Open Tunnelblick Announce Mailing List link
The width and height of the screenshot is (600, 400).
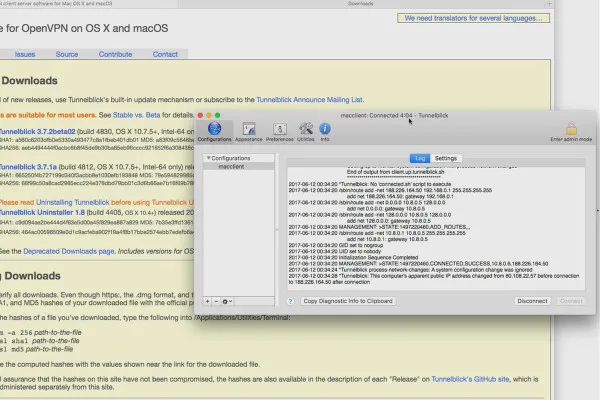tap(309, 100)
